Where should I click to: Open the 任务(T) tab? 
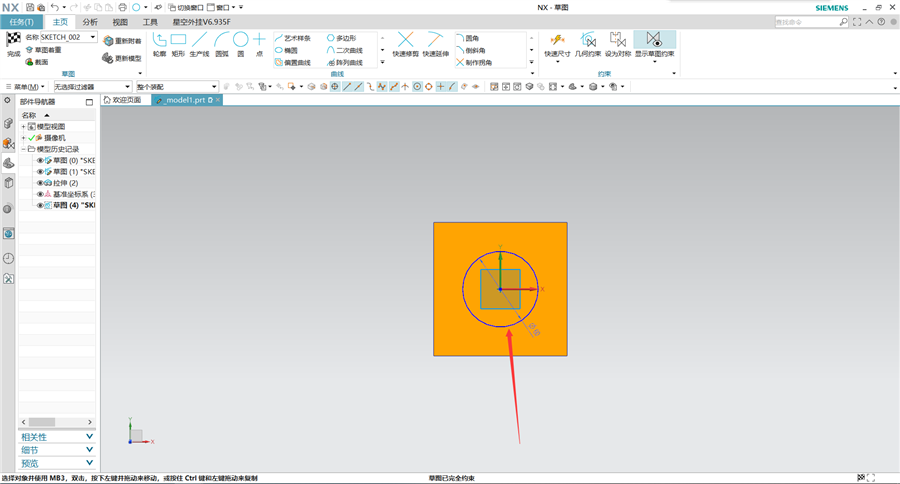point(21,22)
